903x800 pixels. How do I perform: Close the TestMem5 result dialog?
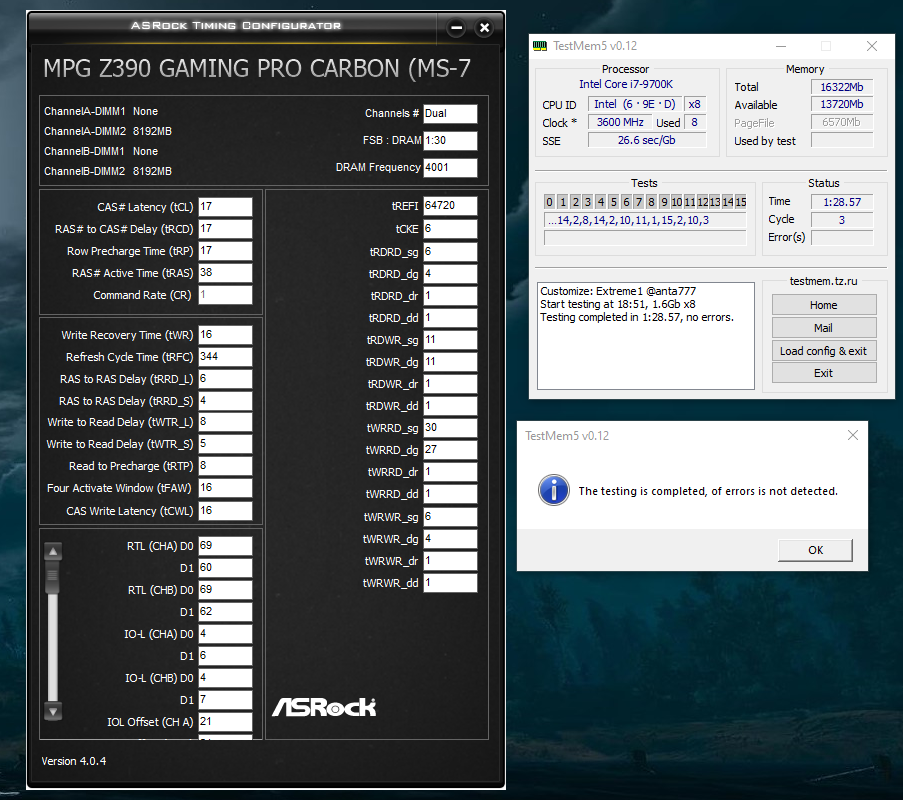[x=853, y=435]
